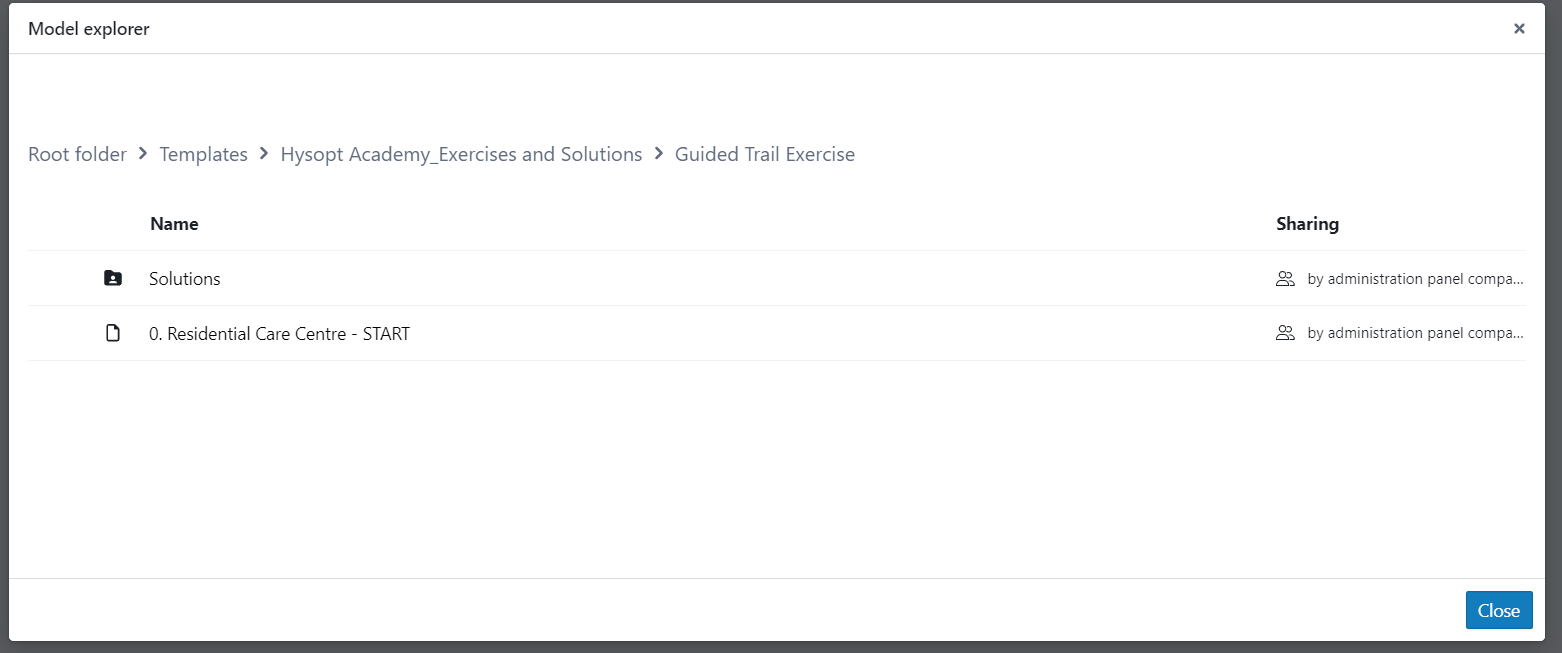Click the sharing people icon in Residential Care Centre row
This screenshot has width=1562, height=653.
click(x=1285, y=333)
